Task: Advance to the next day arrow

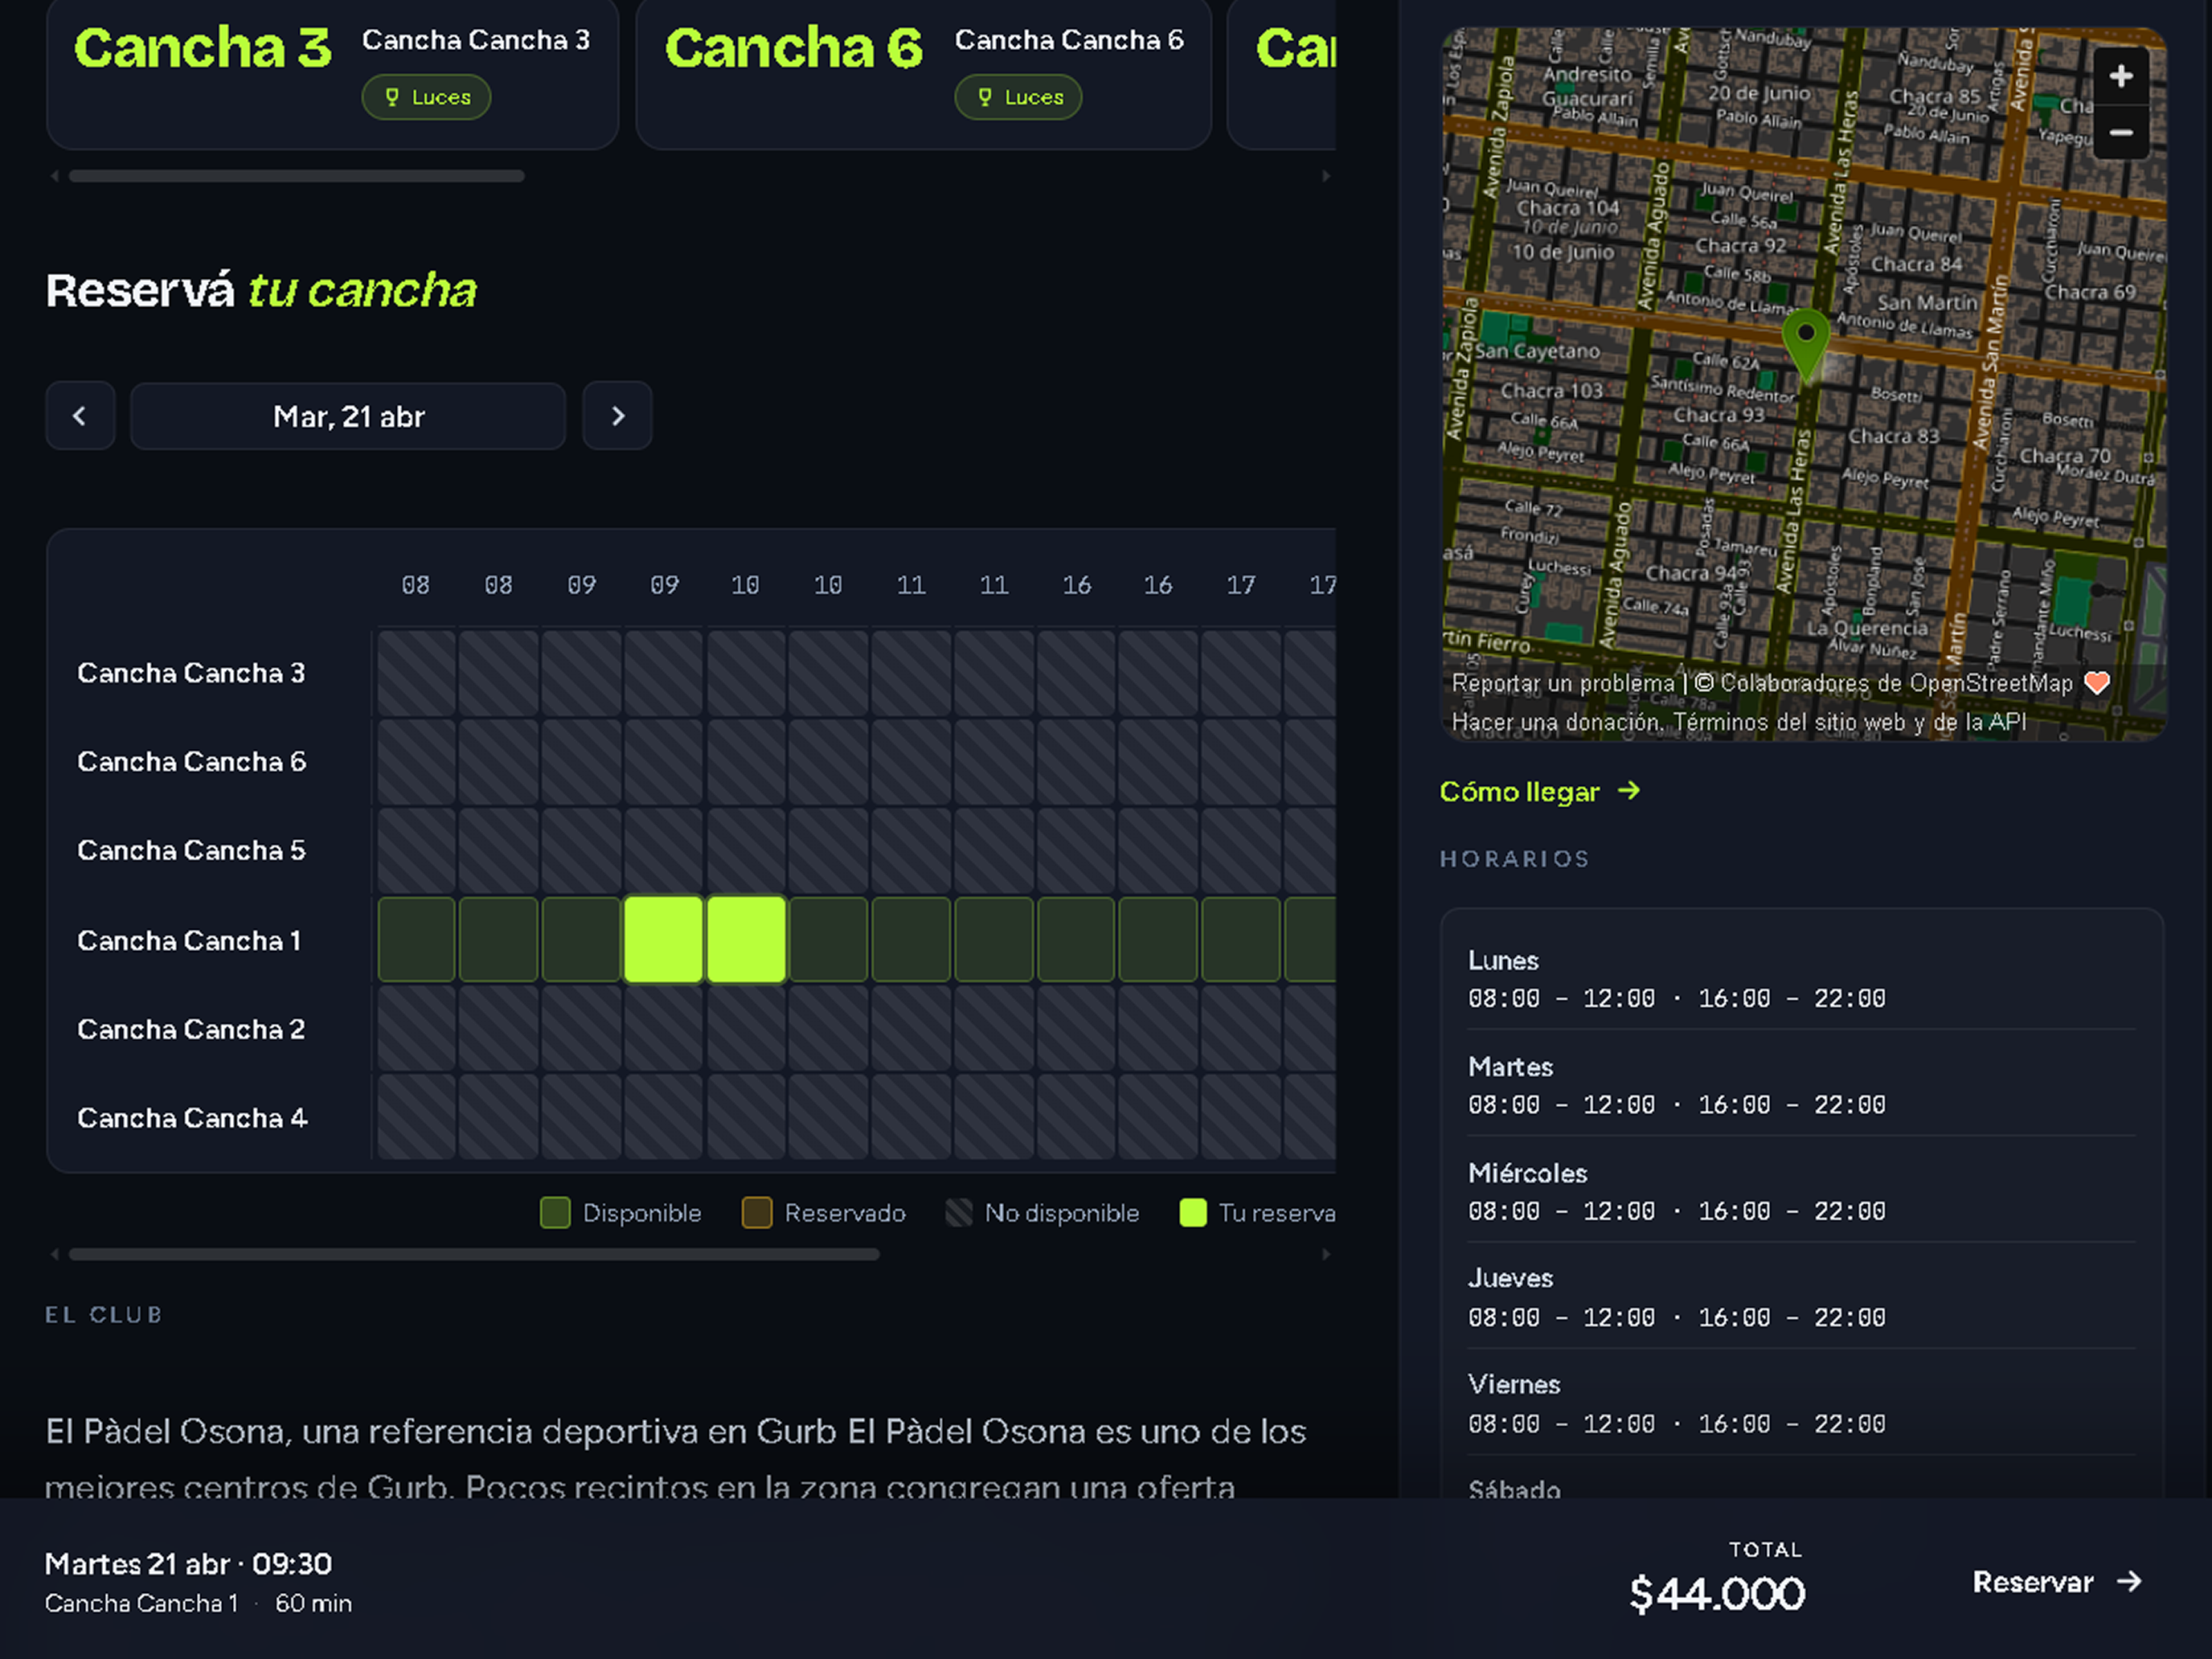Action: (618, 416)
